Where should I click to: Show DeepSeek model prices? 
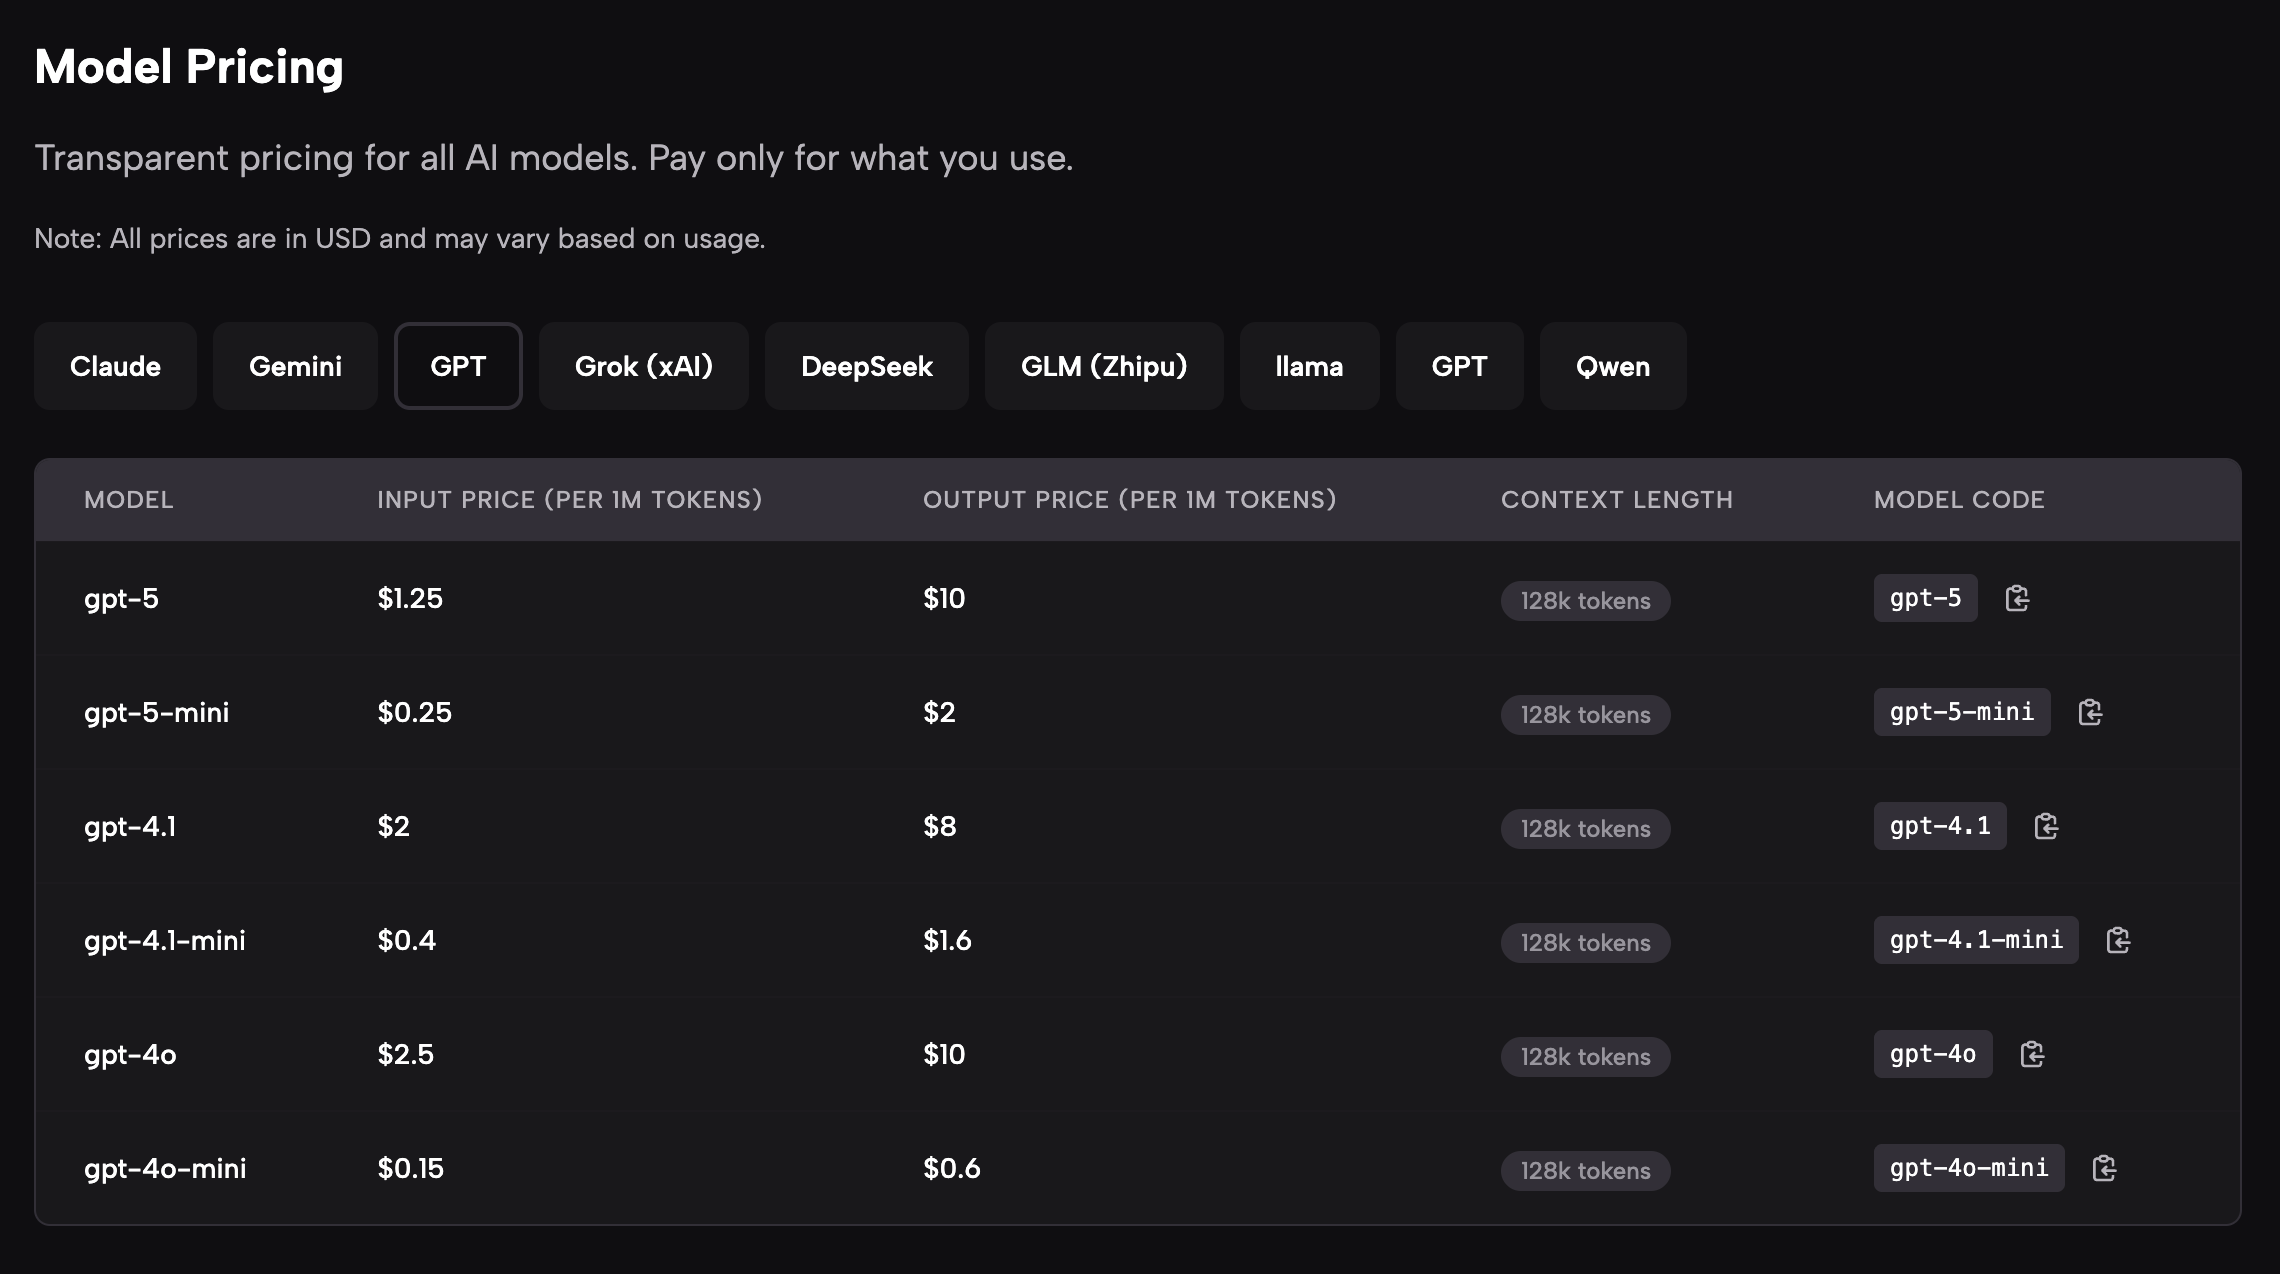(866, 366)
